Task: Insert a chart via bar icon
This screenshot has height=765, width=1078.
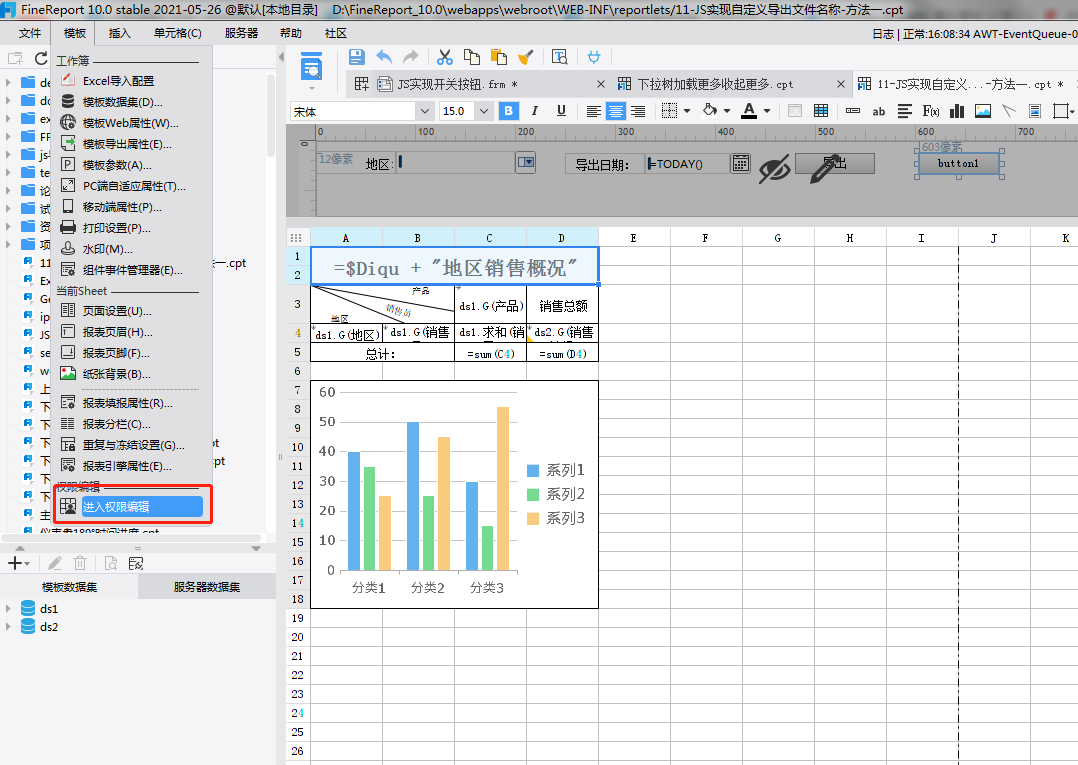Action: tap(956, 111)
